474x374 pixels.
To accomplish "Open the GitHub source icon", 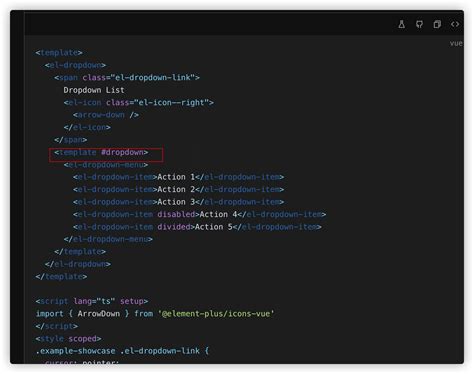I will pyautogui.click(x=419, y=24).
